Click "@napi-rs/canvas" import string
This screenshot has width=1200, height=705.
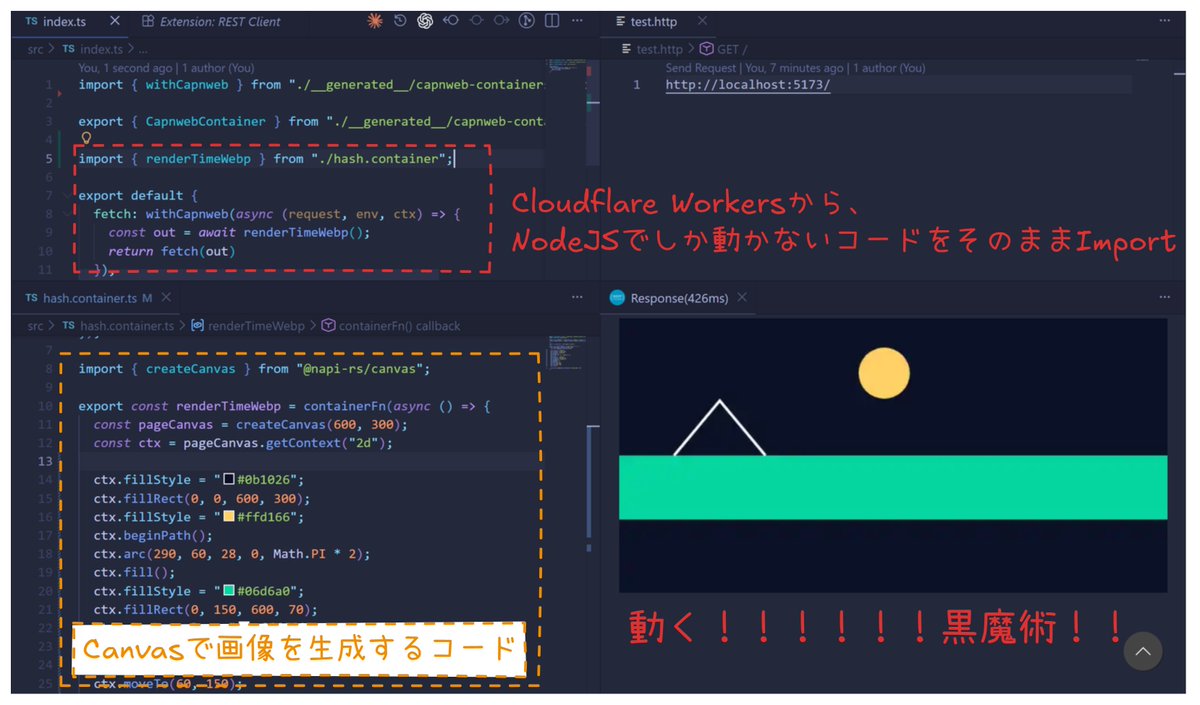tap(363, 369)
